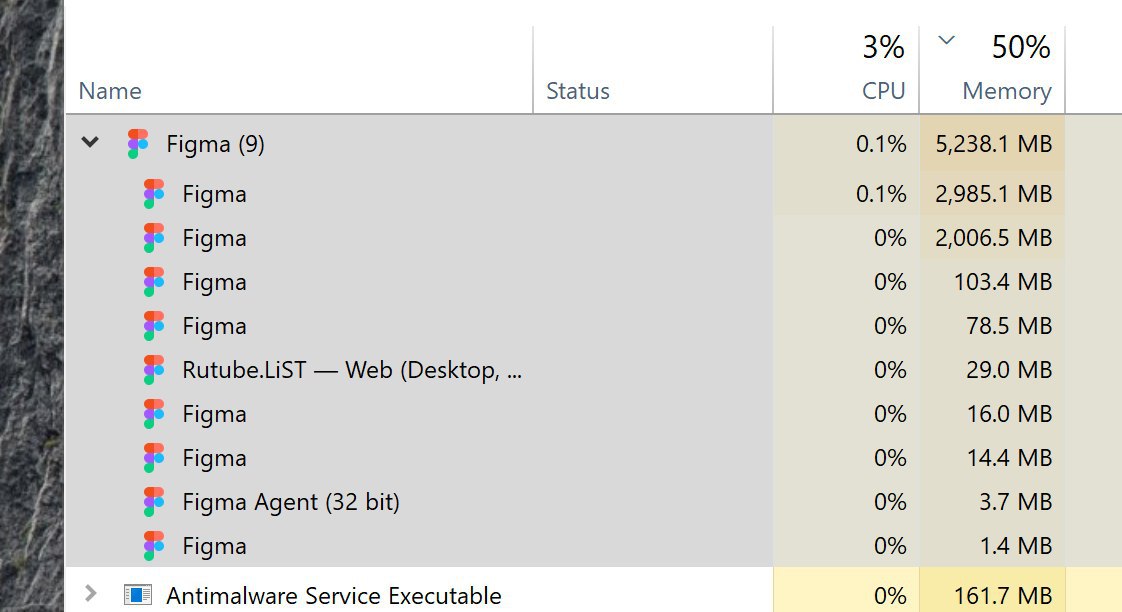The image size is (1122, 612).
Task: Collapse the Figma (9) process group
Action: coord(90,142)
